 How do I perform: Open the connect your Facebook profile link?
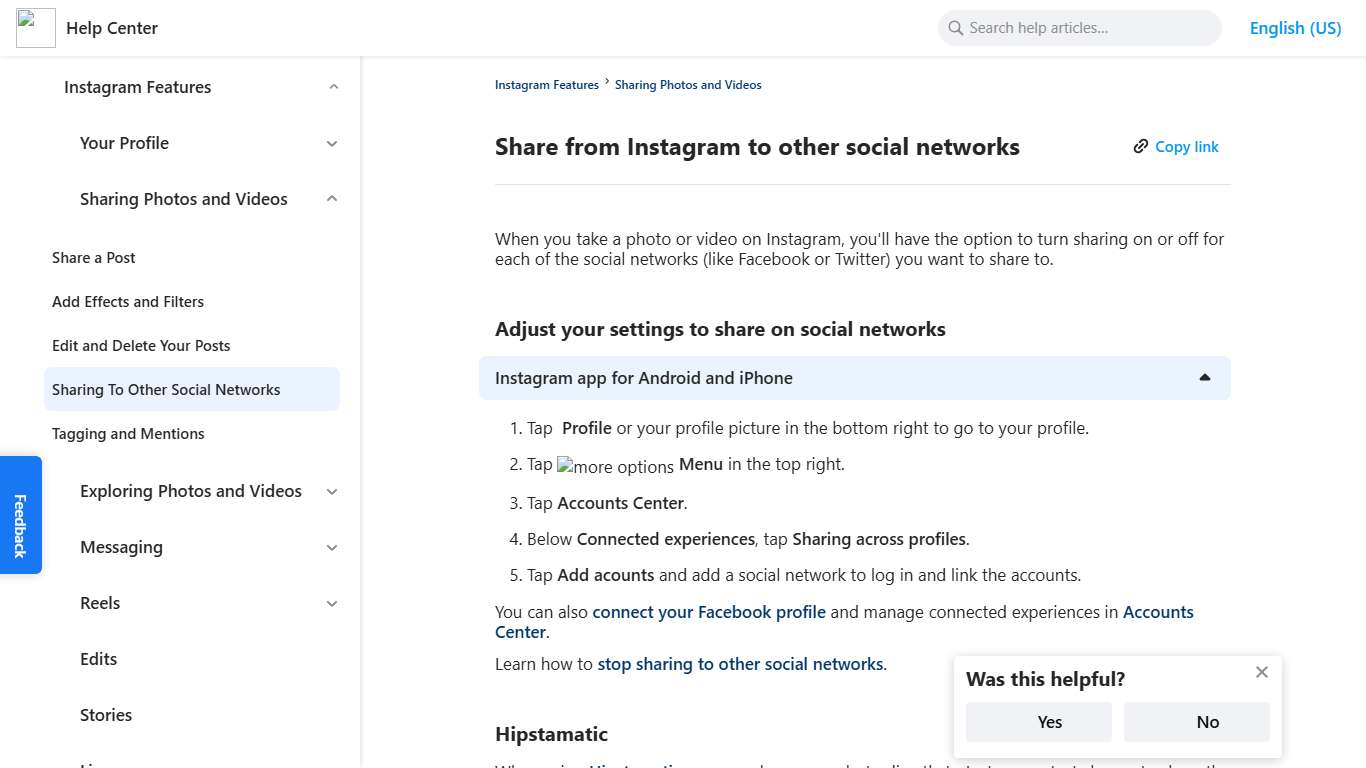pyautogui.click(x=709, y=612)
